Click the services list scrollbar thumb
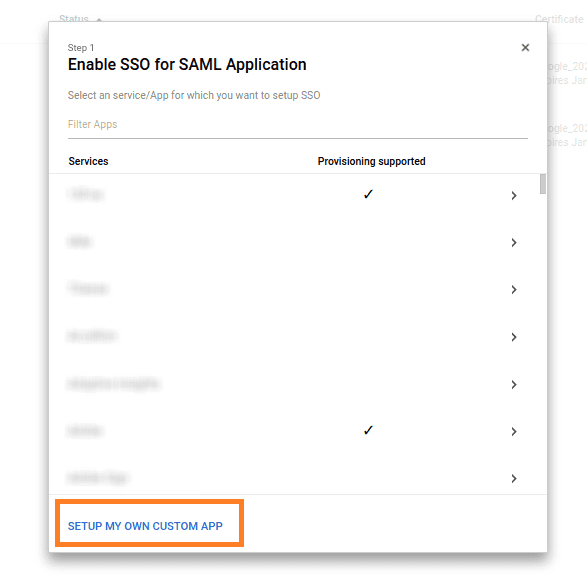The image size is (587, 584). click(542, 184)
